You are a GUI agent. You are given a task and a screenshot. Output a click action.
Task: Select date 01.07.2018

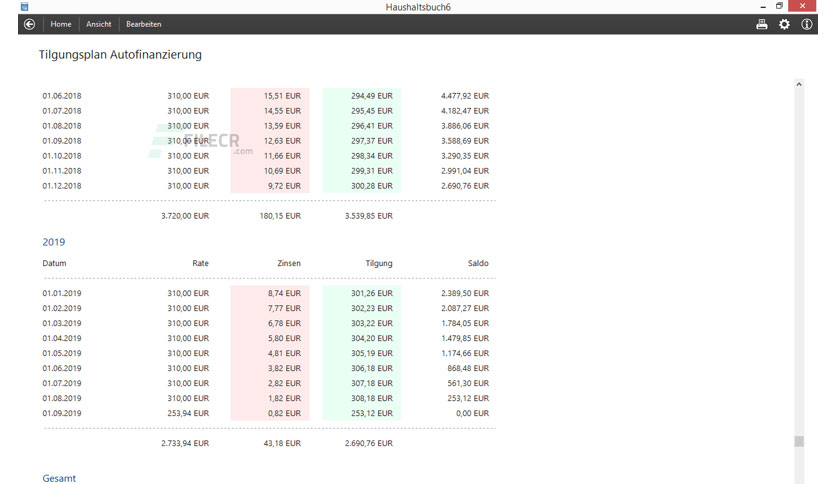[62, 111]
